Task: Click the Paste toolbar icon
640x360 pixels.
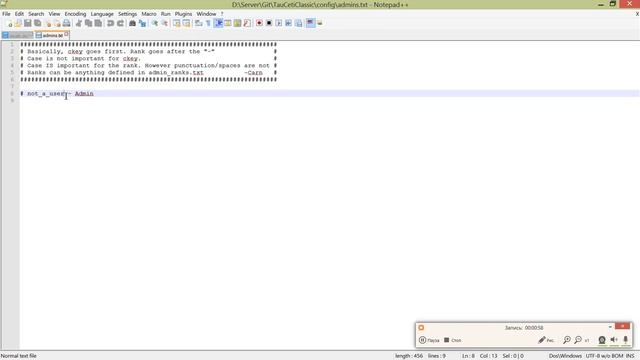Action: pos(98,23)
